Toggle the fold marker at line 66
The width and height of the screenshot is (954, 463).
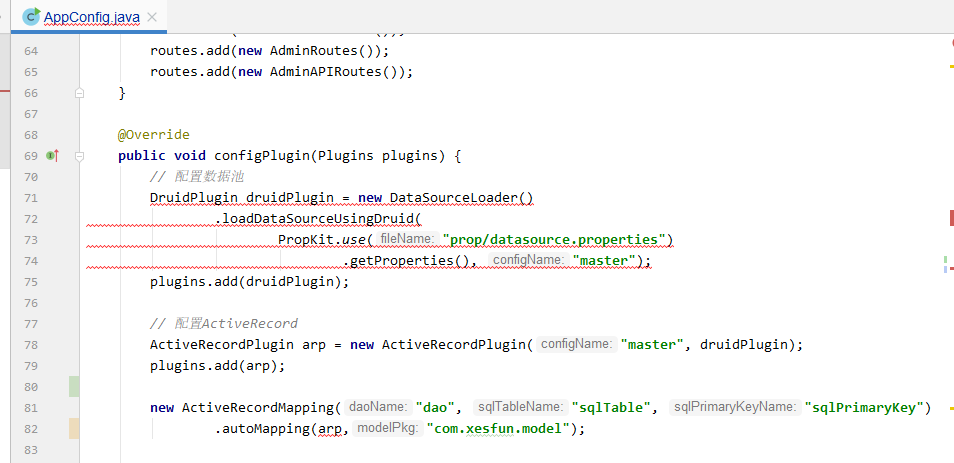click(79, 93)
